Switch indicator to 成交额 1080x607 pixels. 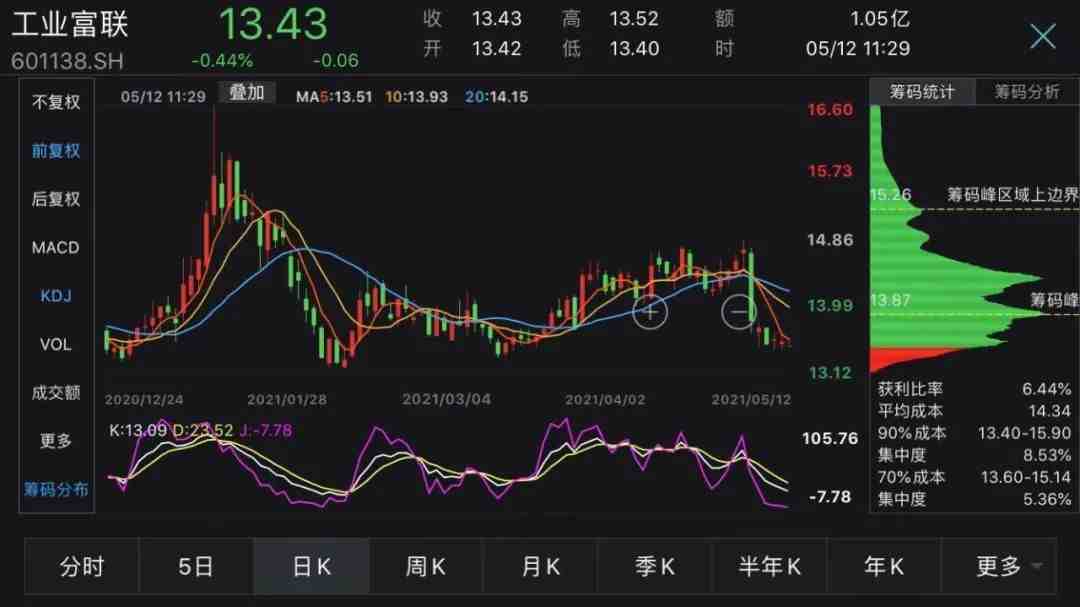[56, 393]
